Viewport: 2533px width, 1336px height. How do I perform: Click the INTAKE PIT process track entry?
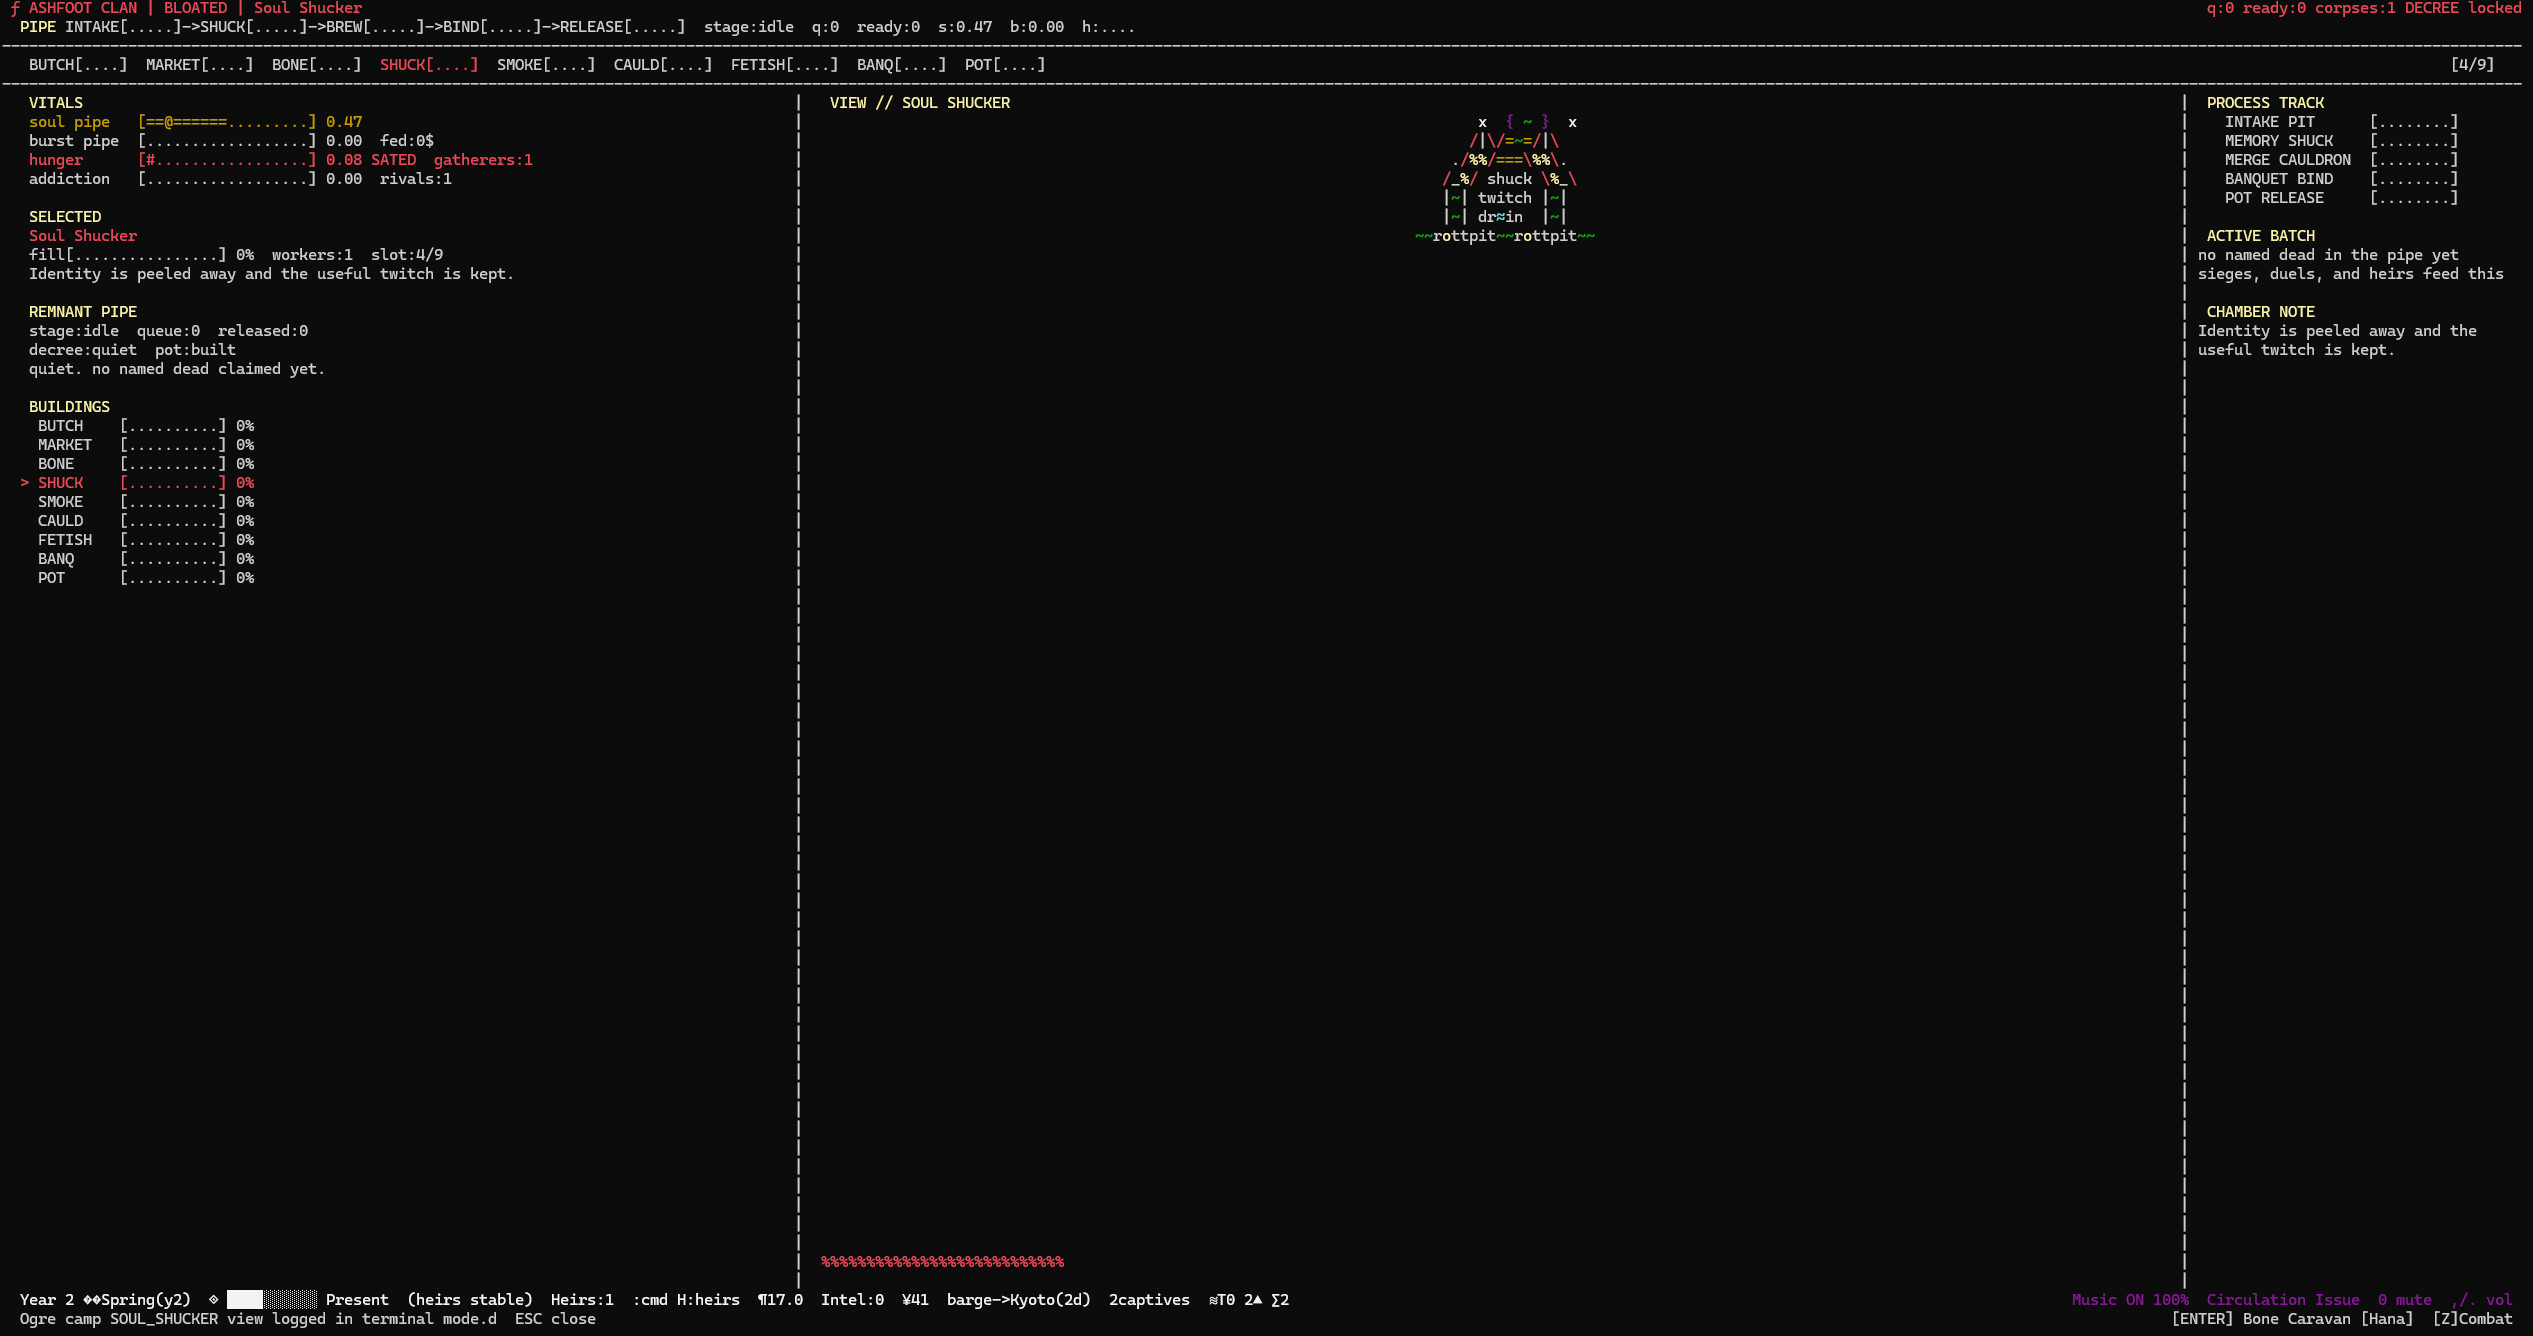pyautogui.click(x=2341, y=122)
